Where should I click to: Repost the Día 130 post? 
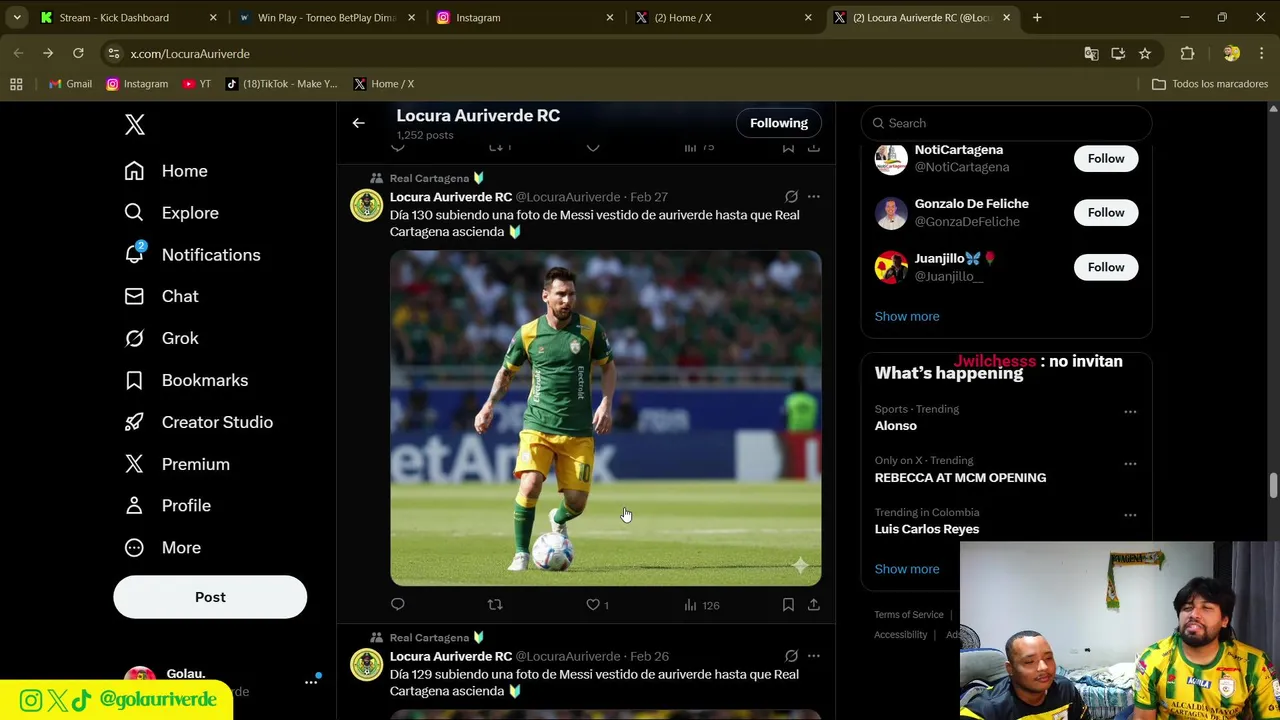coord(495,604)
